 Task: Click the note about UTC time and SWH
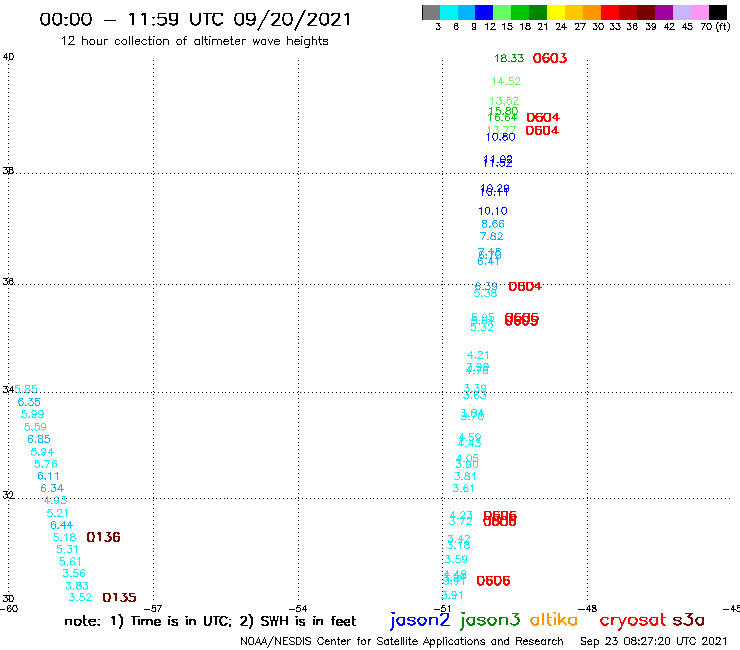tap(210, 621)
